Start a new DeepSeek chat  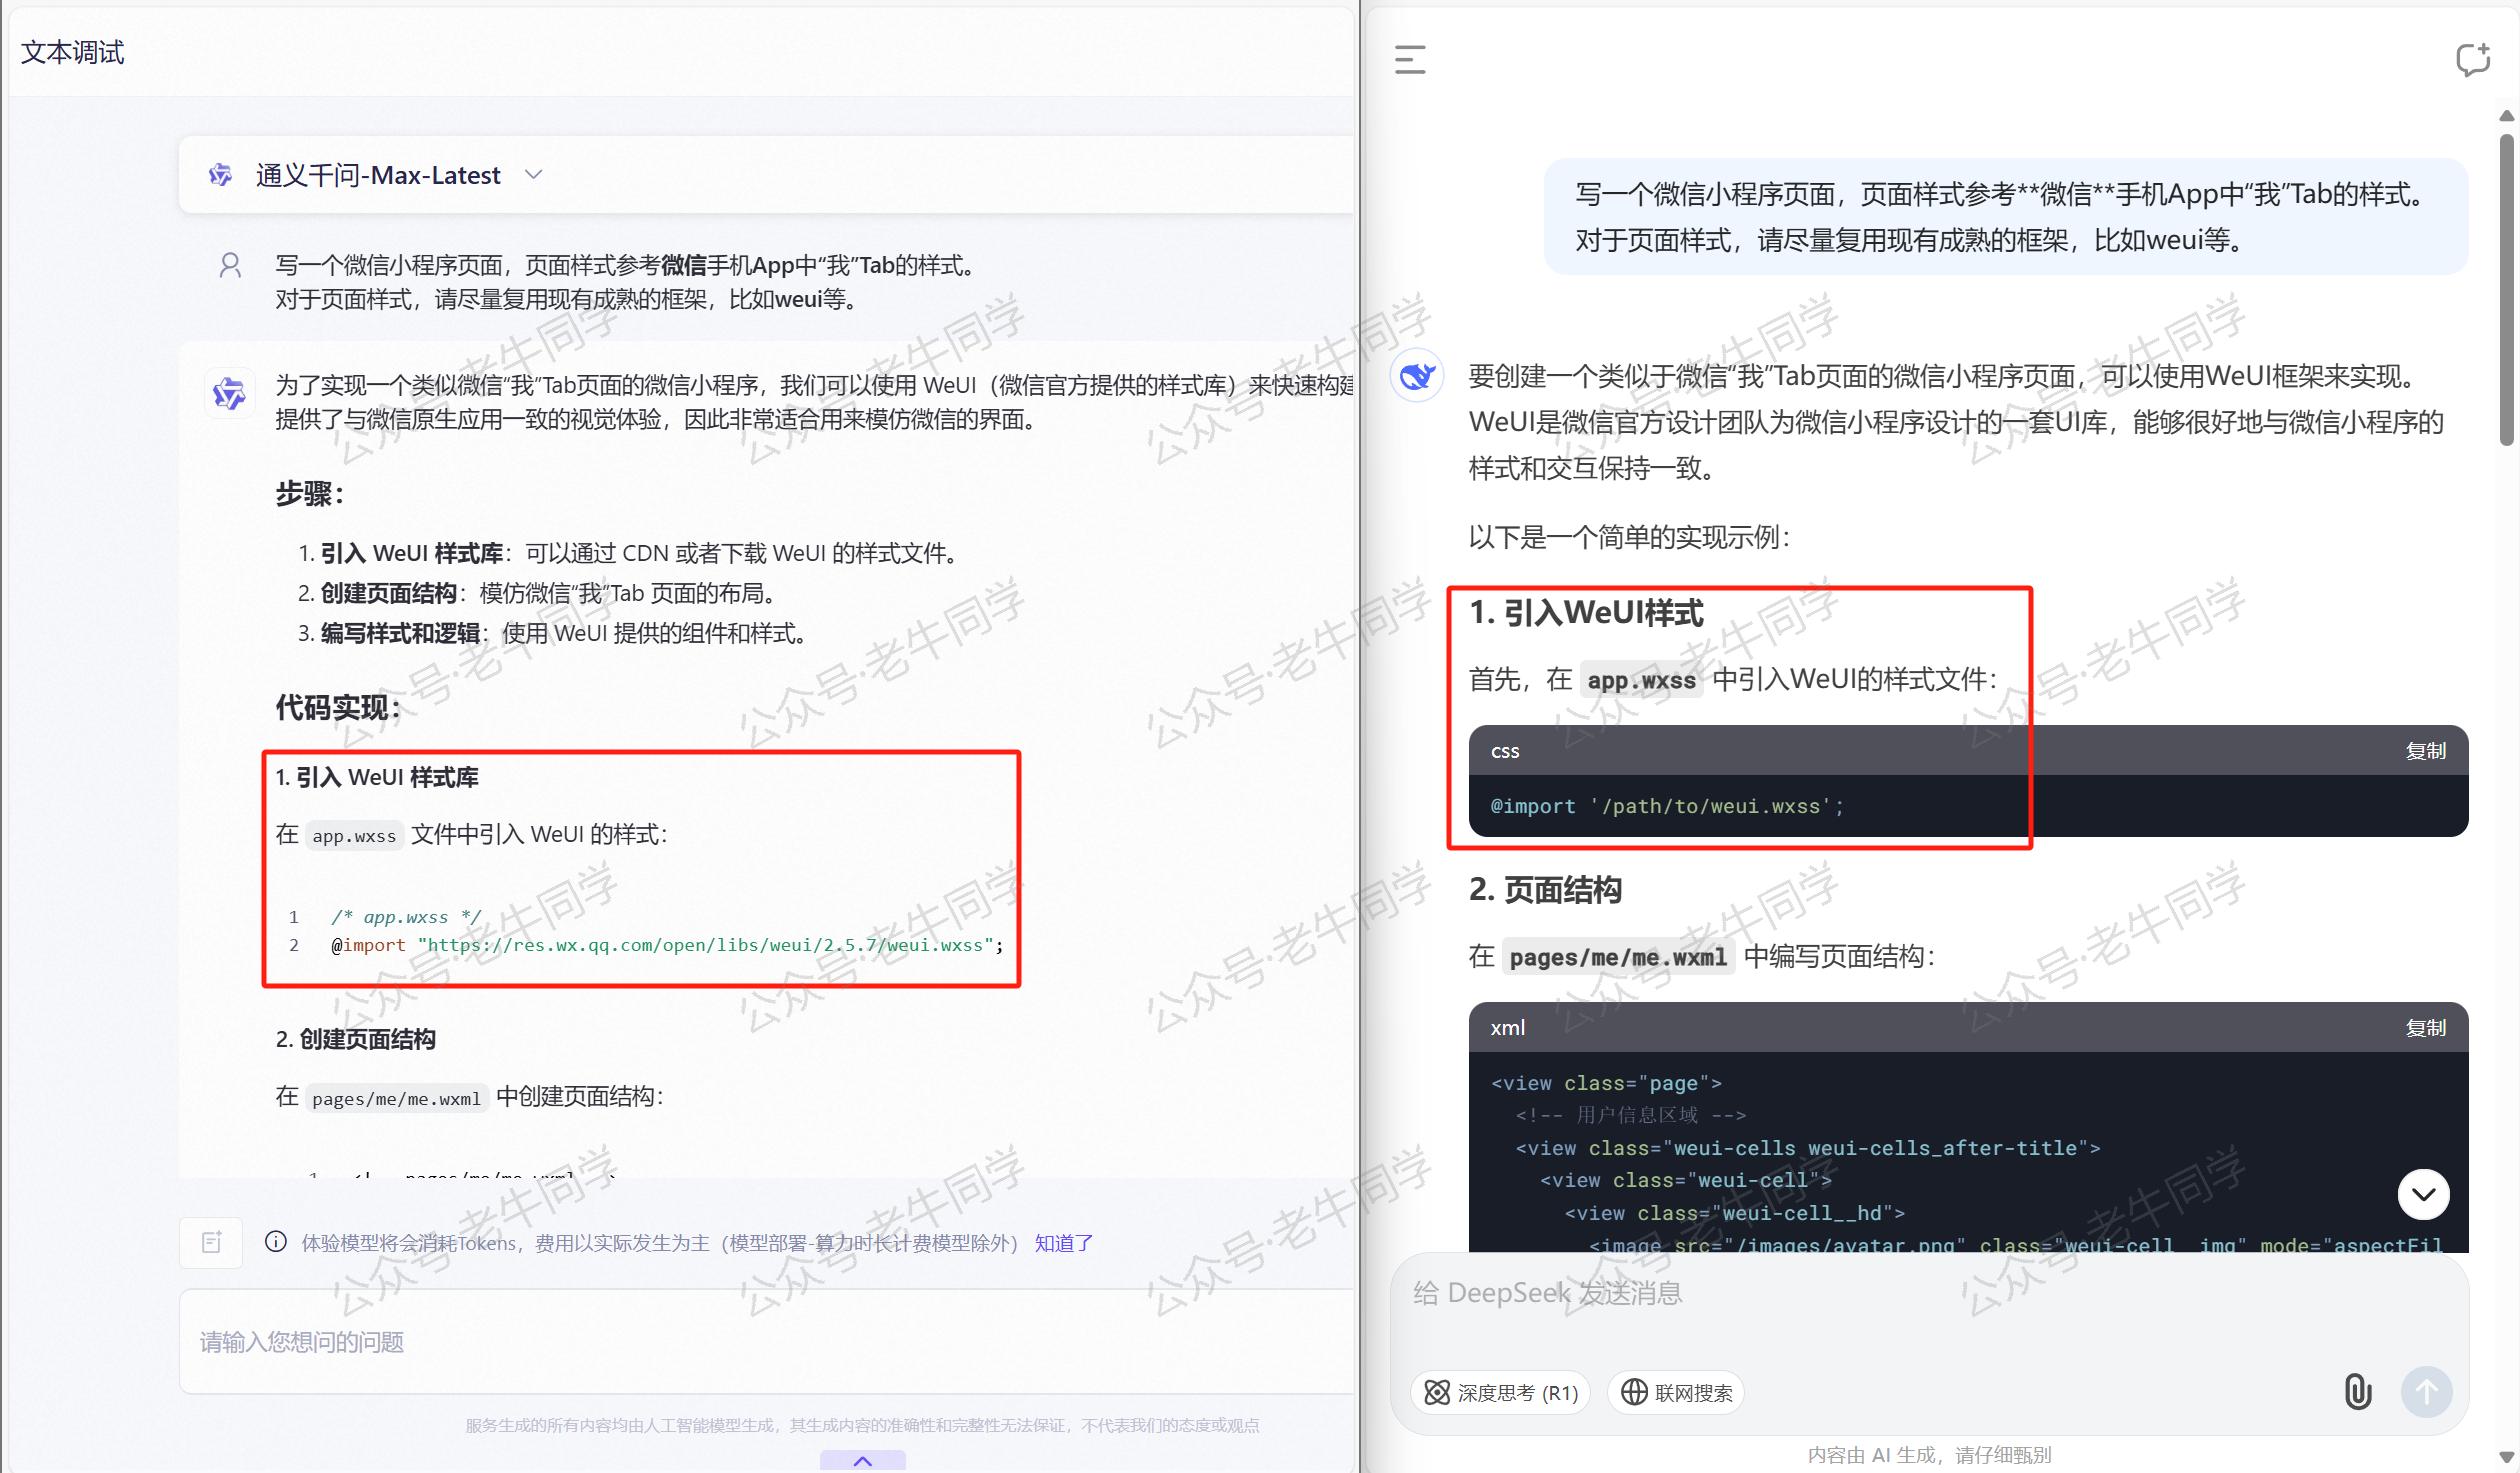[2473, 59]
